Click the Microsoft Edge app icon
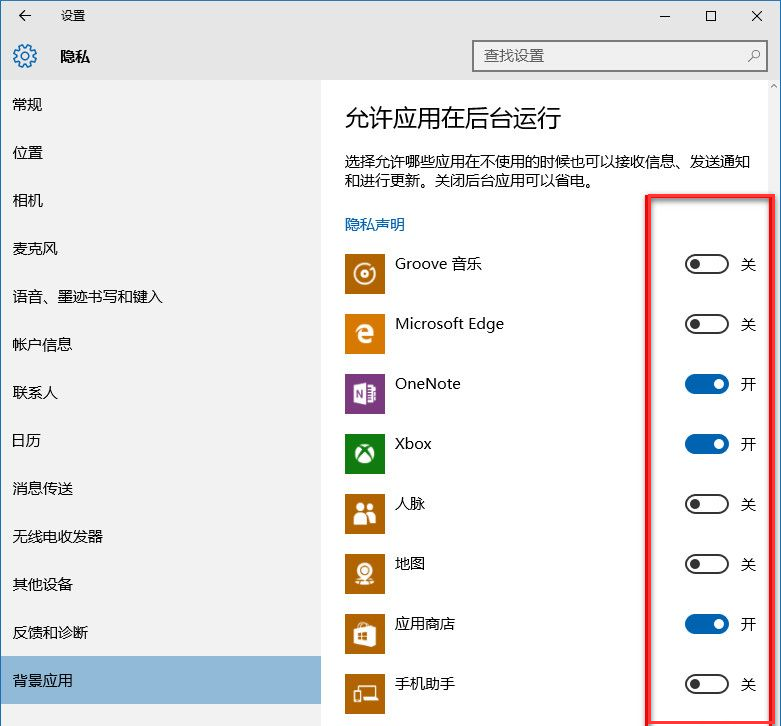Image resolution: width=781 pixels, height=726 pixels. click(x=365, y=334)
